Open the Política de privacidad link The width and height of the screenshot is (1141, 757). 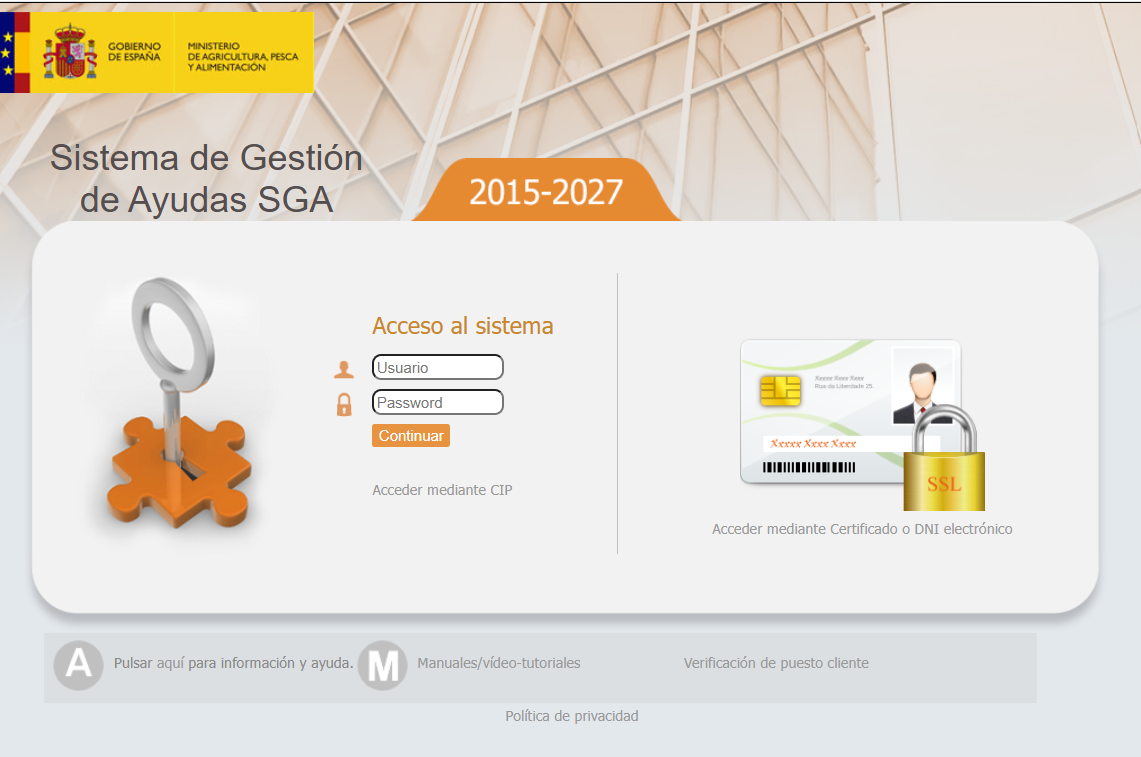pos(571,716)
